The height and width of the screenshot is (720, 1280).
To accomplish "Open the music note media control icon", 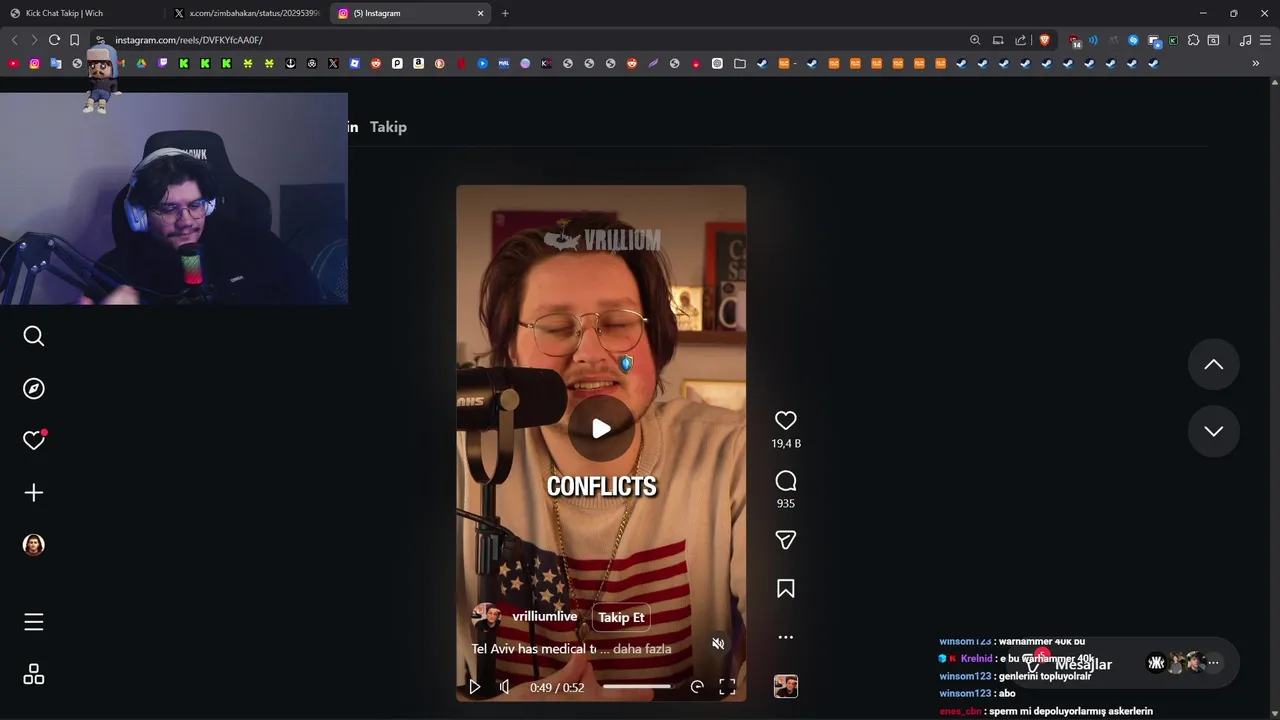I will click(x=1245, y=40).
